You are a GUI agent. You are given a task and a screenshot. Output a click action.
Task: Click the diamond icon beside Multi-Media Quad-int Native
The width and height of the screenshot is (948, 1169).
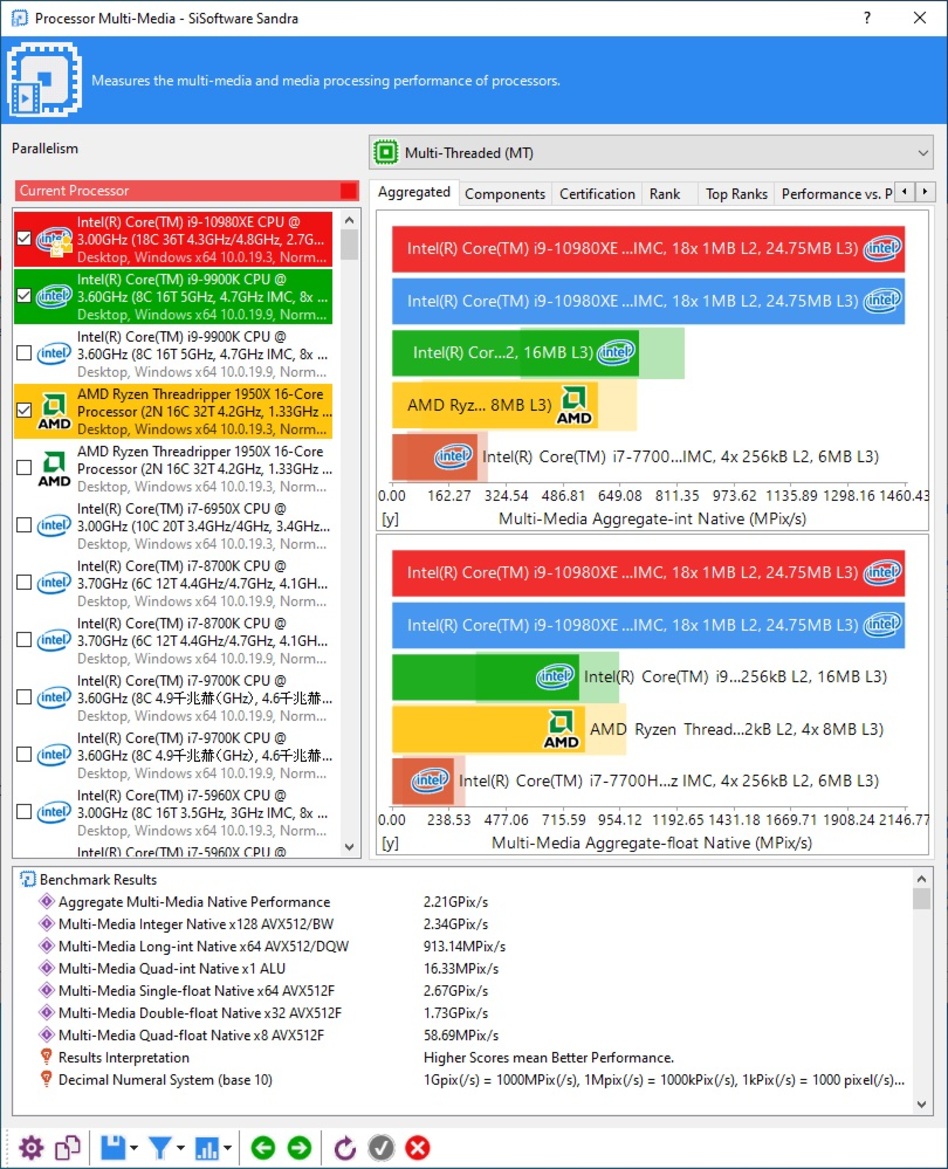click(x=46, y=968)
